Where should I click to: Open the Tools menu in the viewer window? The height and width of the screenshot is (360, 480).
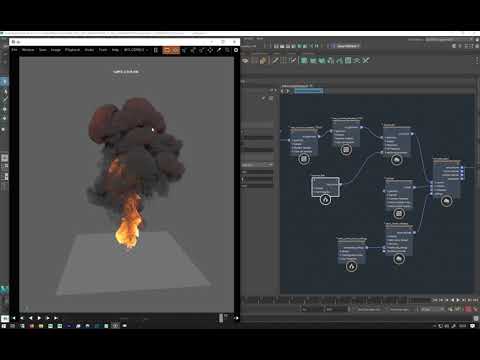point(103,50)
